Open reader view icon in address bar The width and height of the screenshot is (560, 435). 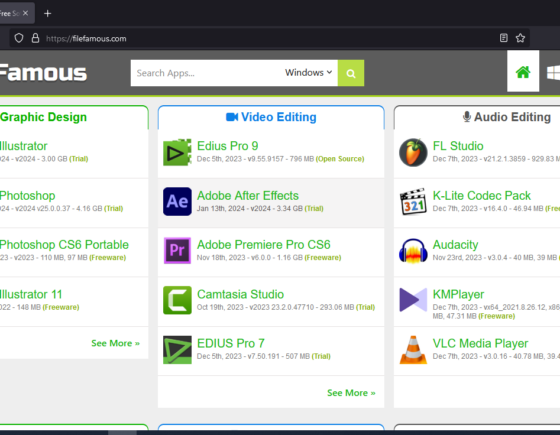click(504, 38)
